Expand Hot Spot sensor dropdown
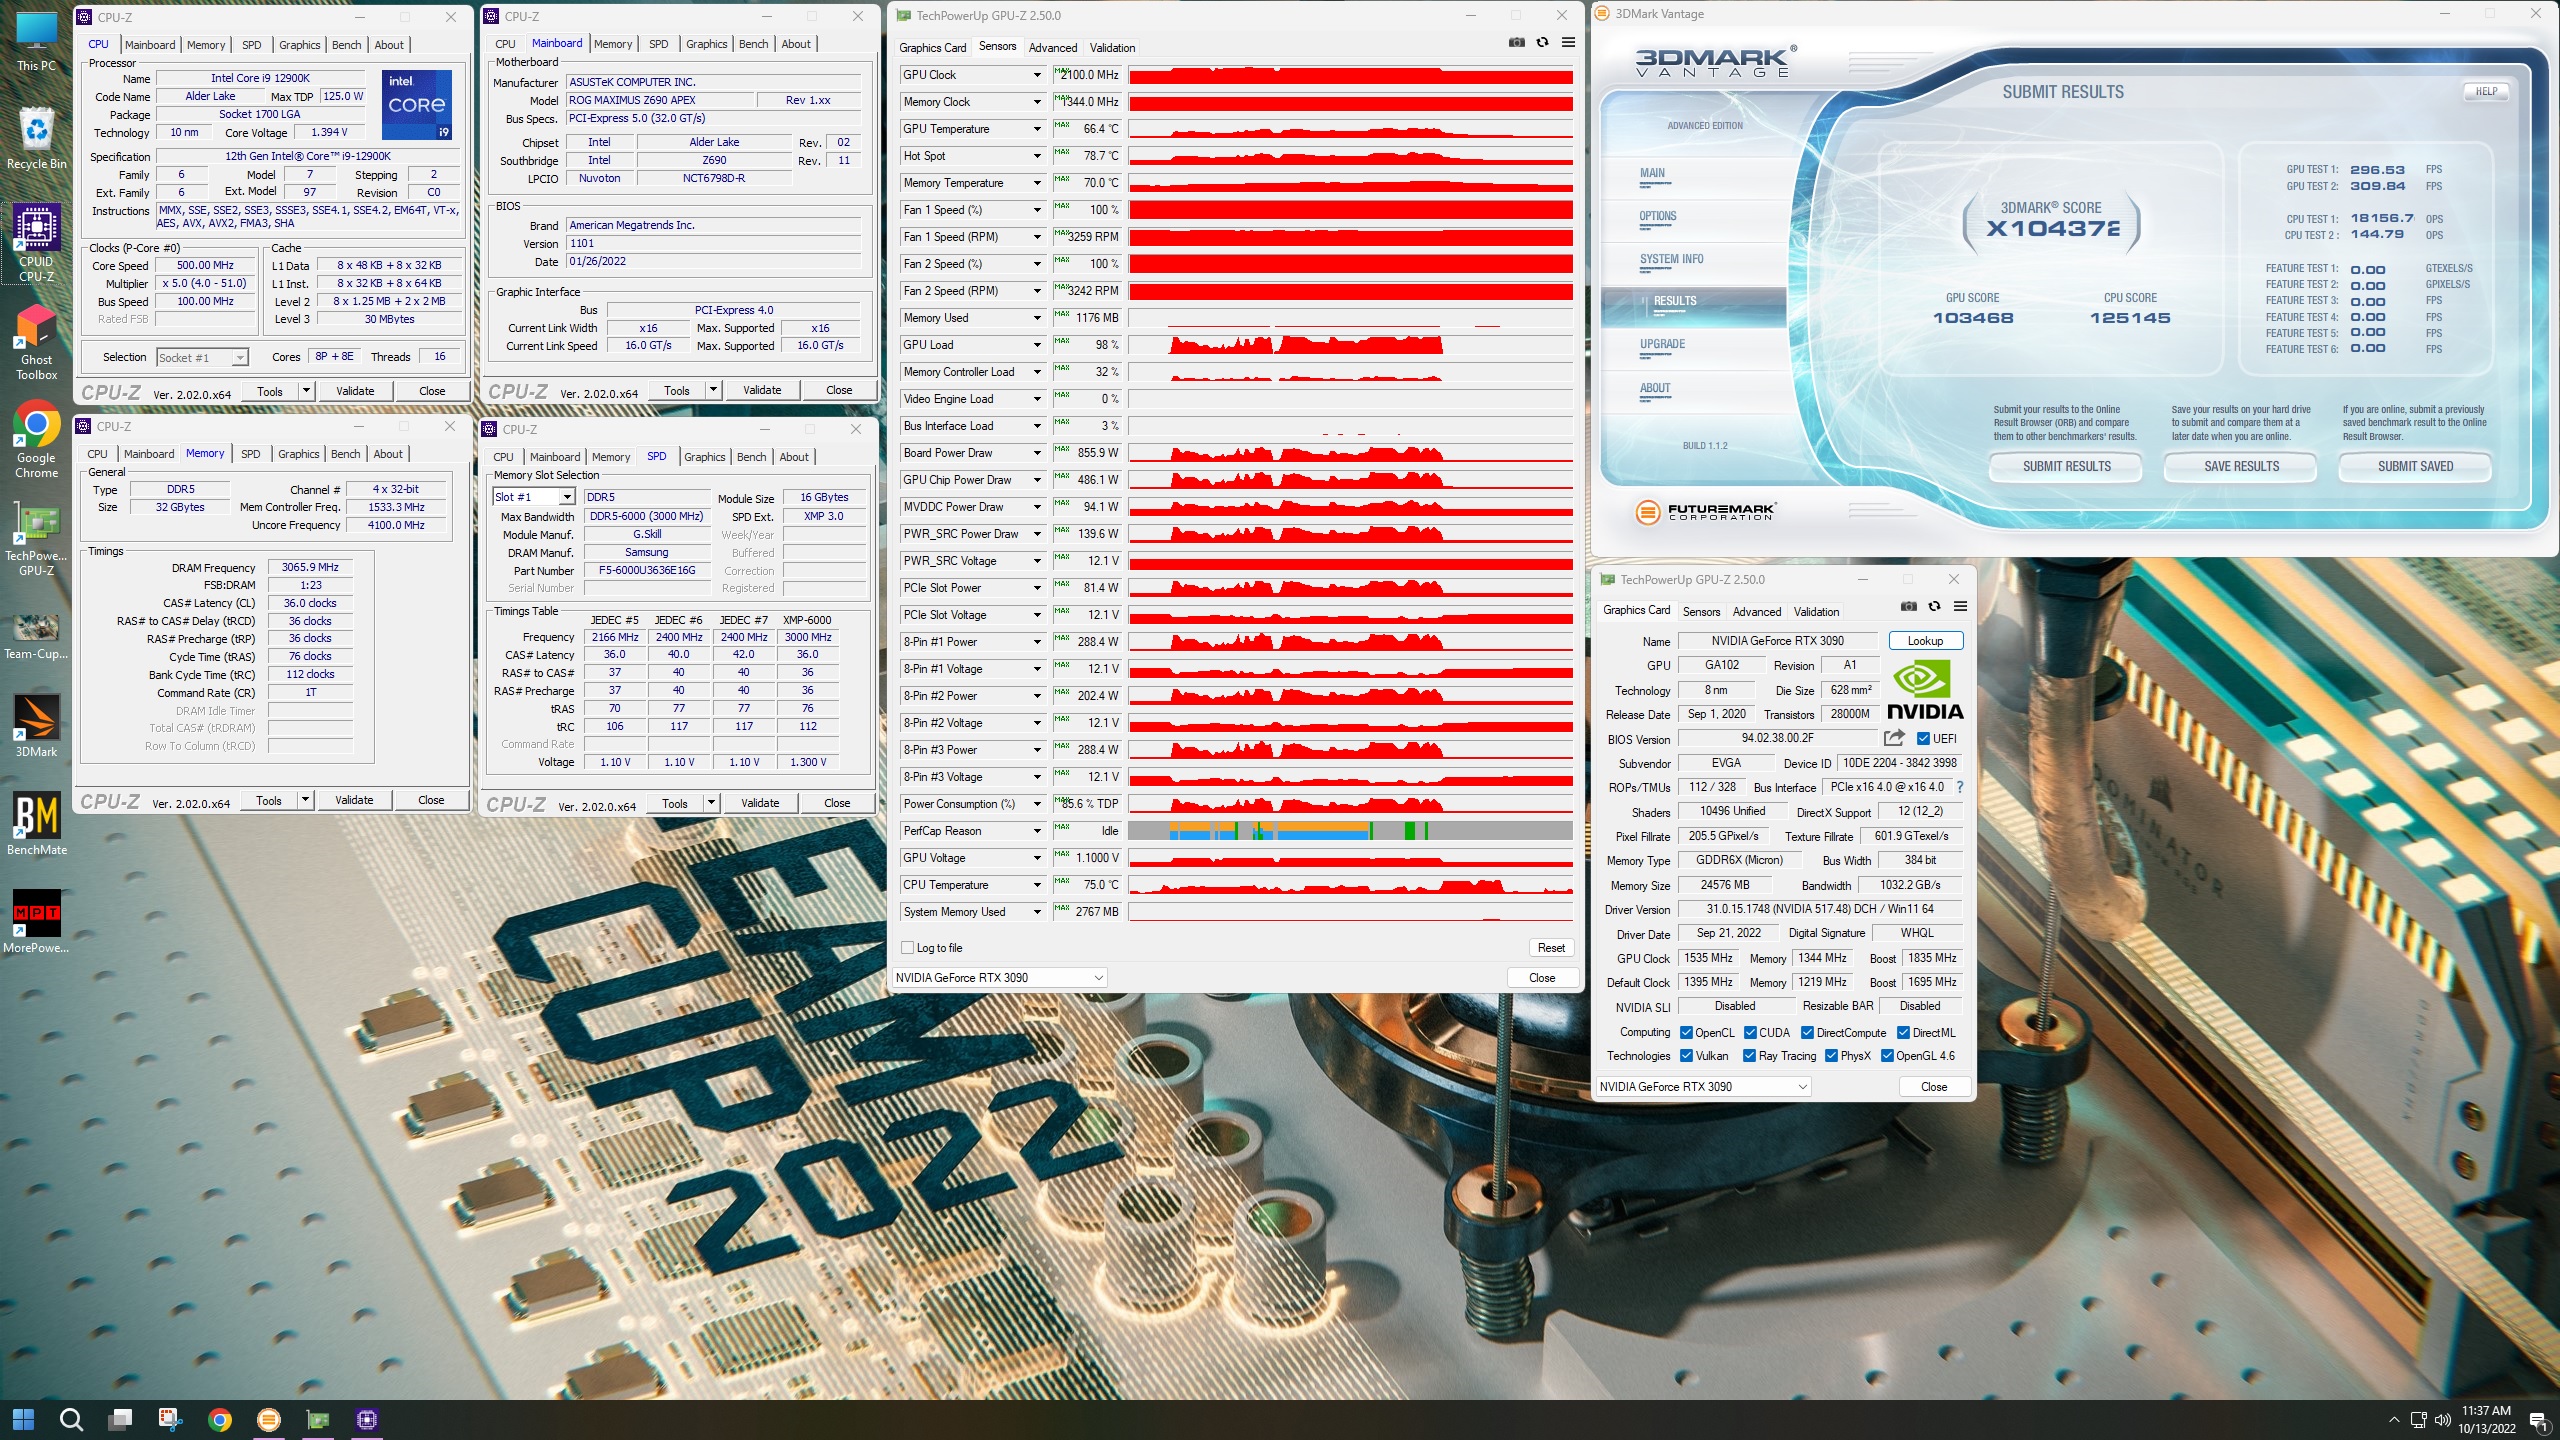The image size is (2560, 1440). click(x=1037, y=156)
